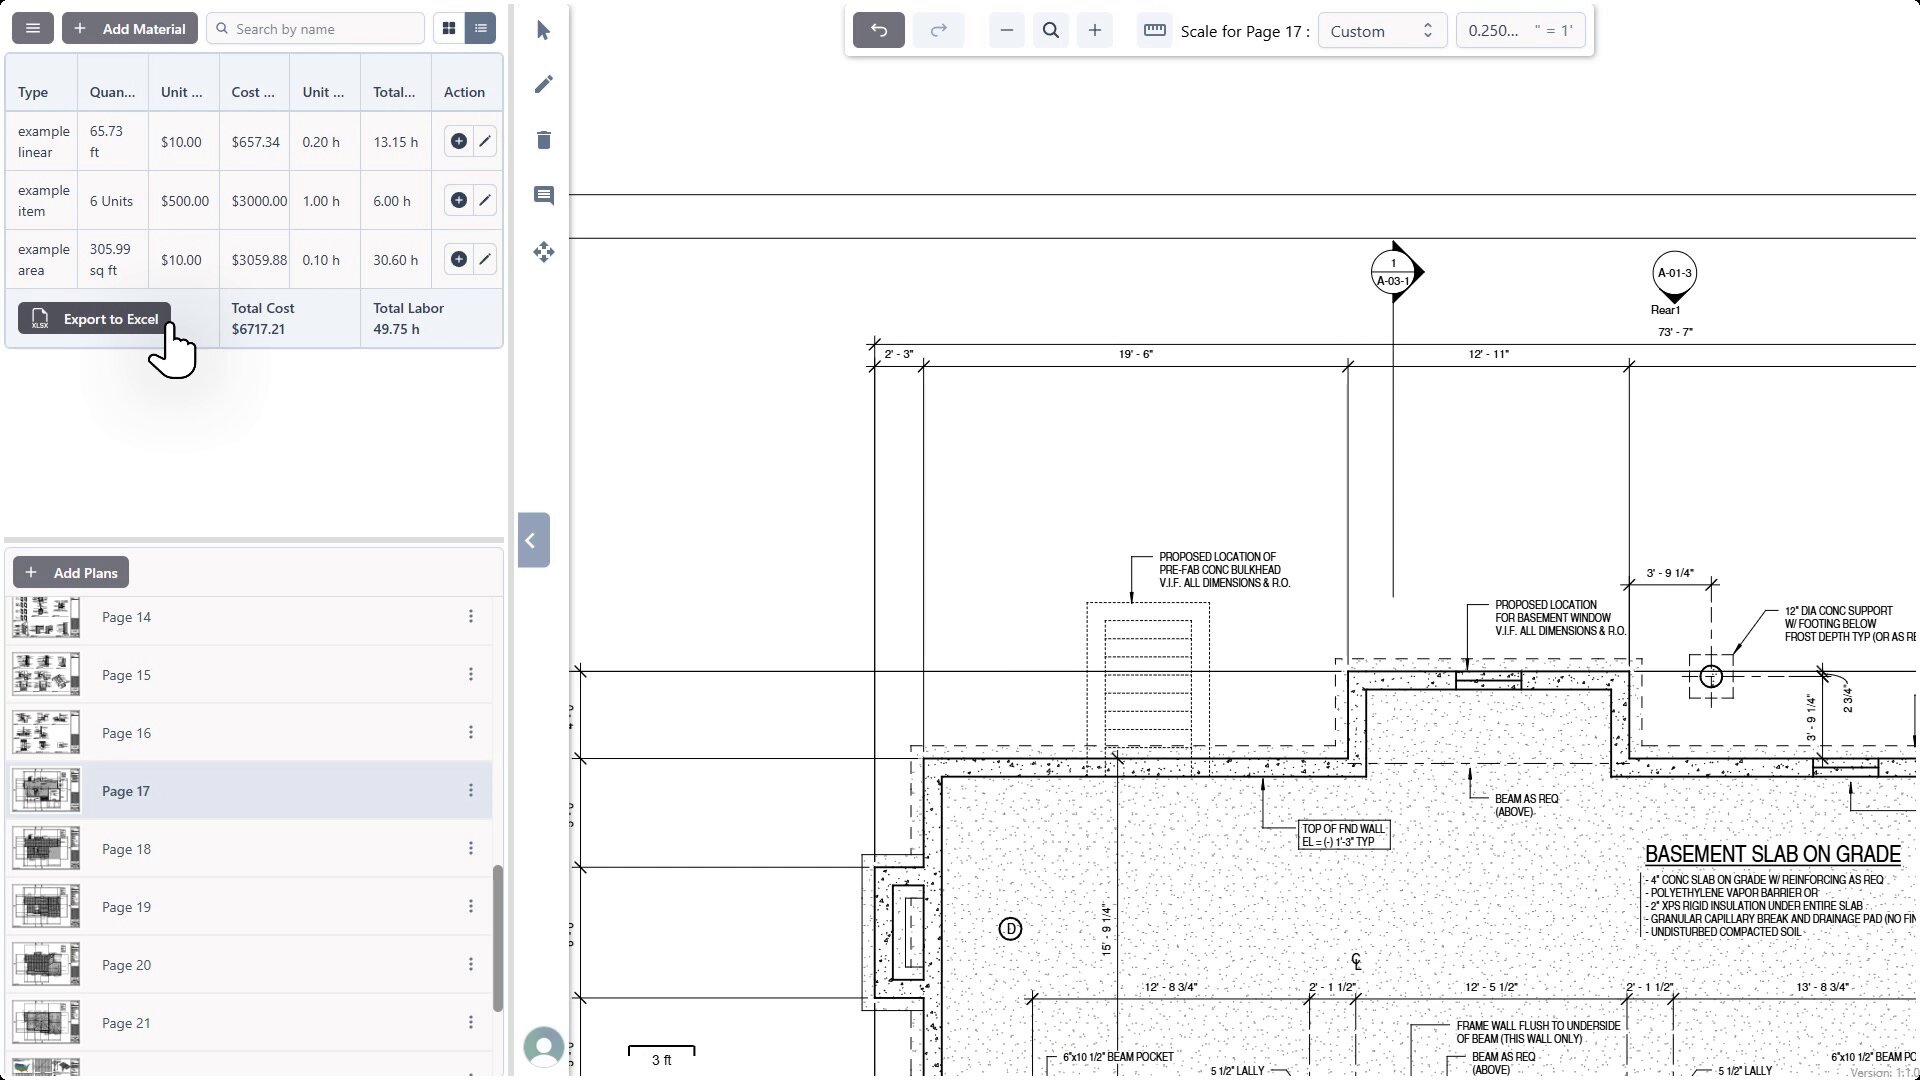
Task: Select the pointer cursor tool
Action: (x=543, y=30)
